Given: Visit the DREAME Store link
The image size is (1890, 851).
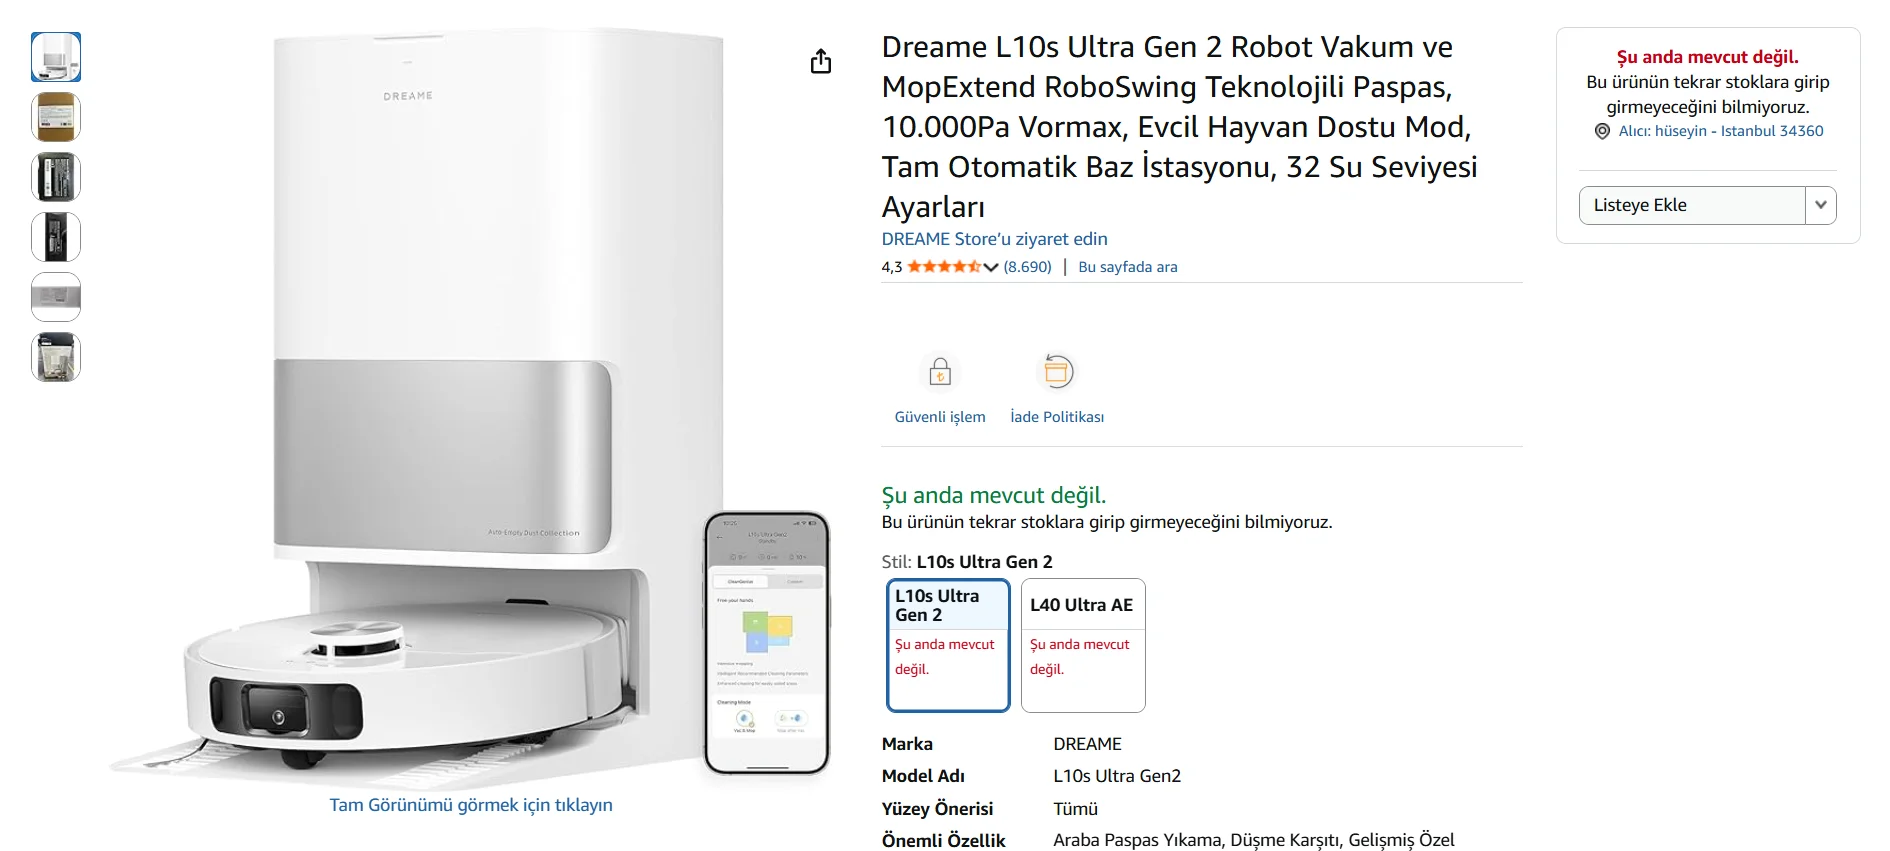Looking at the screenshot, I should (994, 239).
